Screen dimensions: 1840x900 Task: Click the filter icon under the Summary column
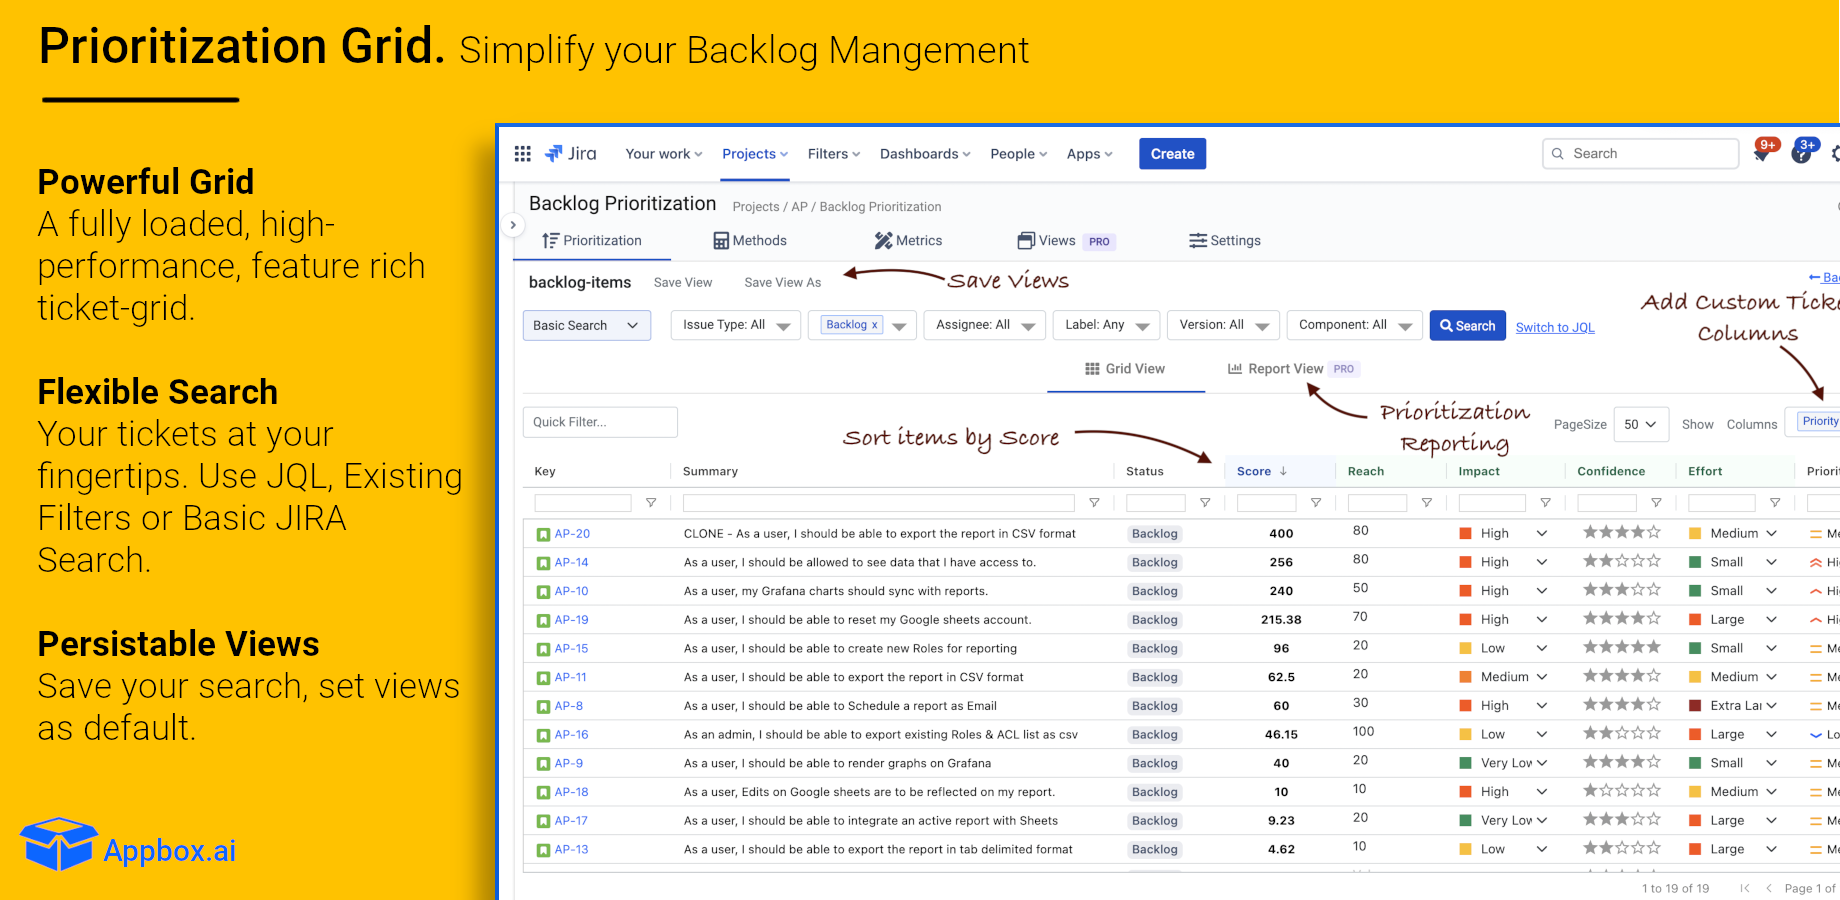point(1094,503)
